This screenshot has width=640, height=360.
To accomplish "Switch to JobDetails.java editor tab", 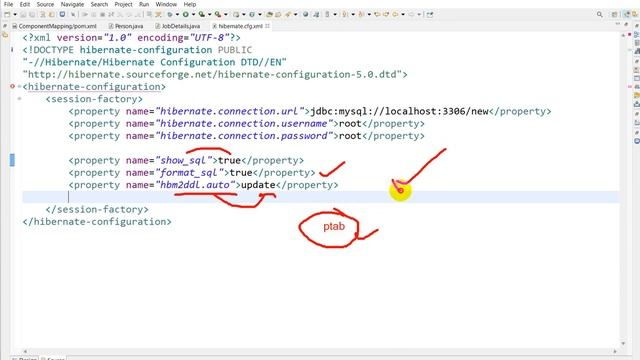I will point(178,26).
